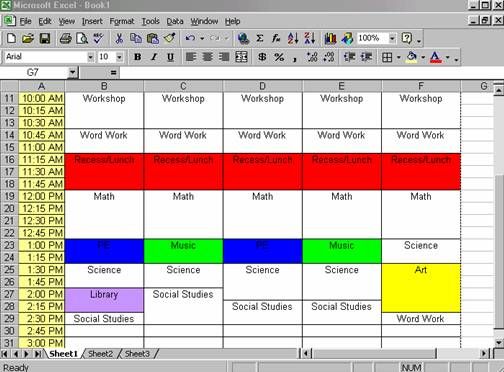Open the Office Assistant help icon
Image resolution: width=504 pixels, height=372 pixels.
click(407, 38)
